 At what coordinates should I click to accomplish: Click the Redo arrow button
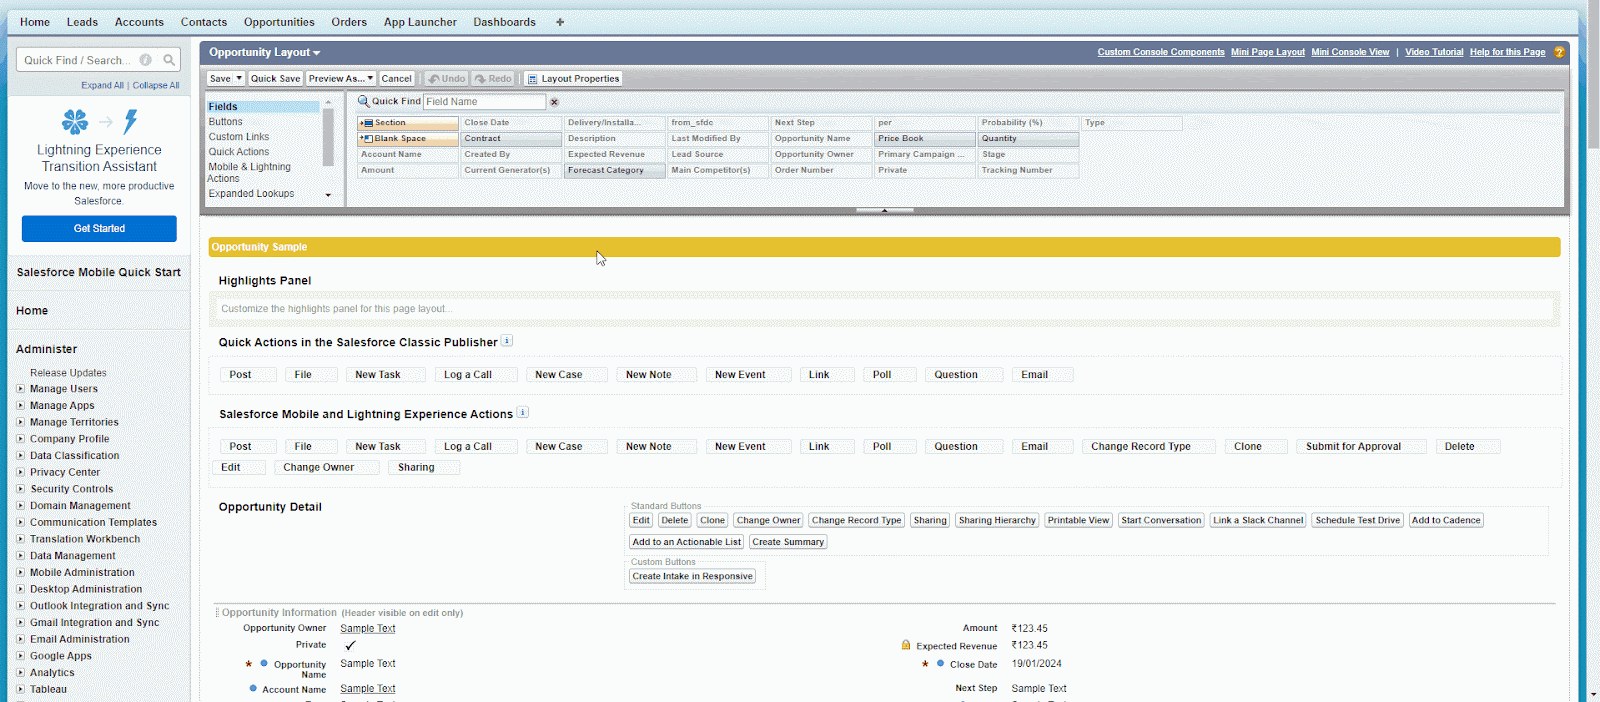coord(493,79)
